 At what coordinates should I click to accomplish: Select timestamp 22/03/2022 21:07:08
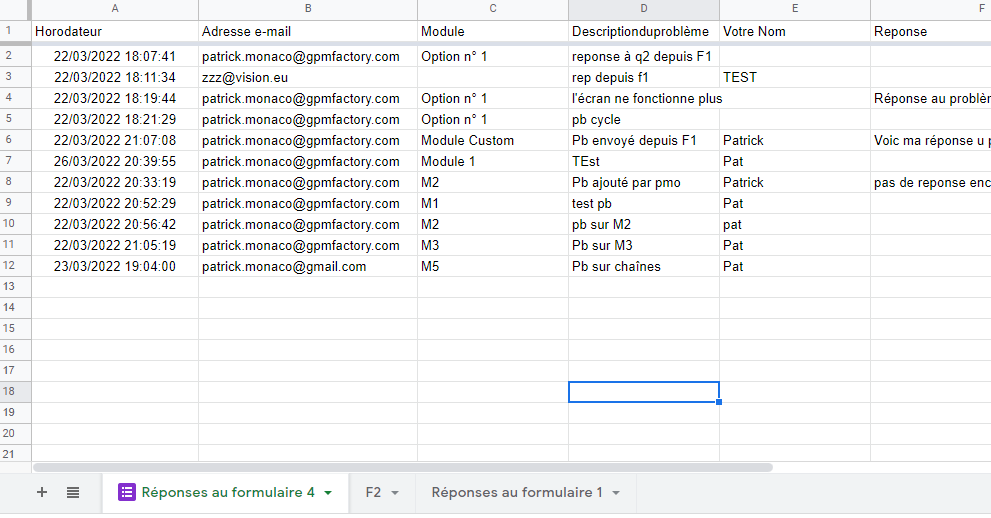115,140
